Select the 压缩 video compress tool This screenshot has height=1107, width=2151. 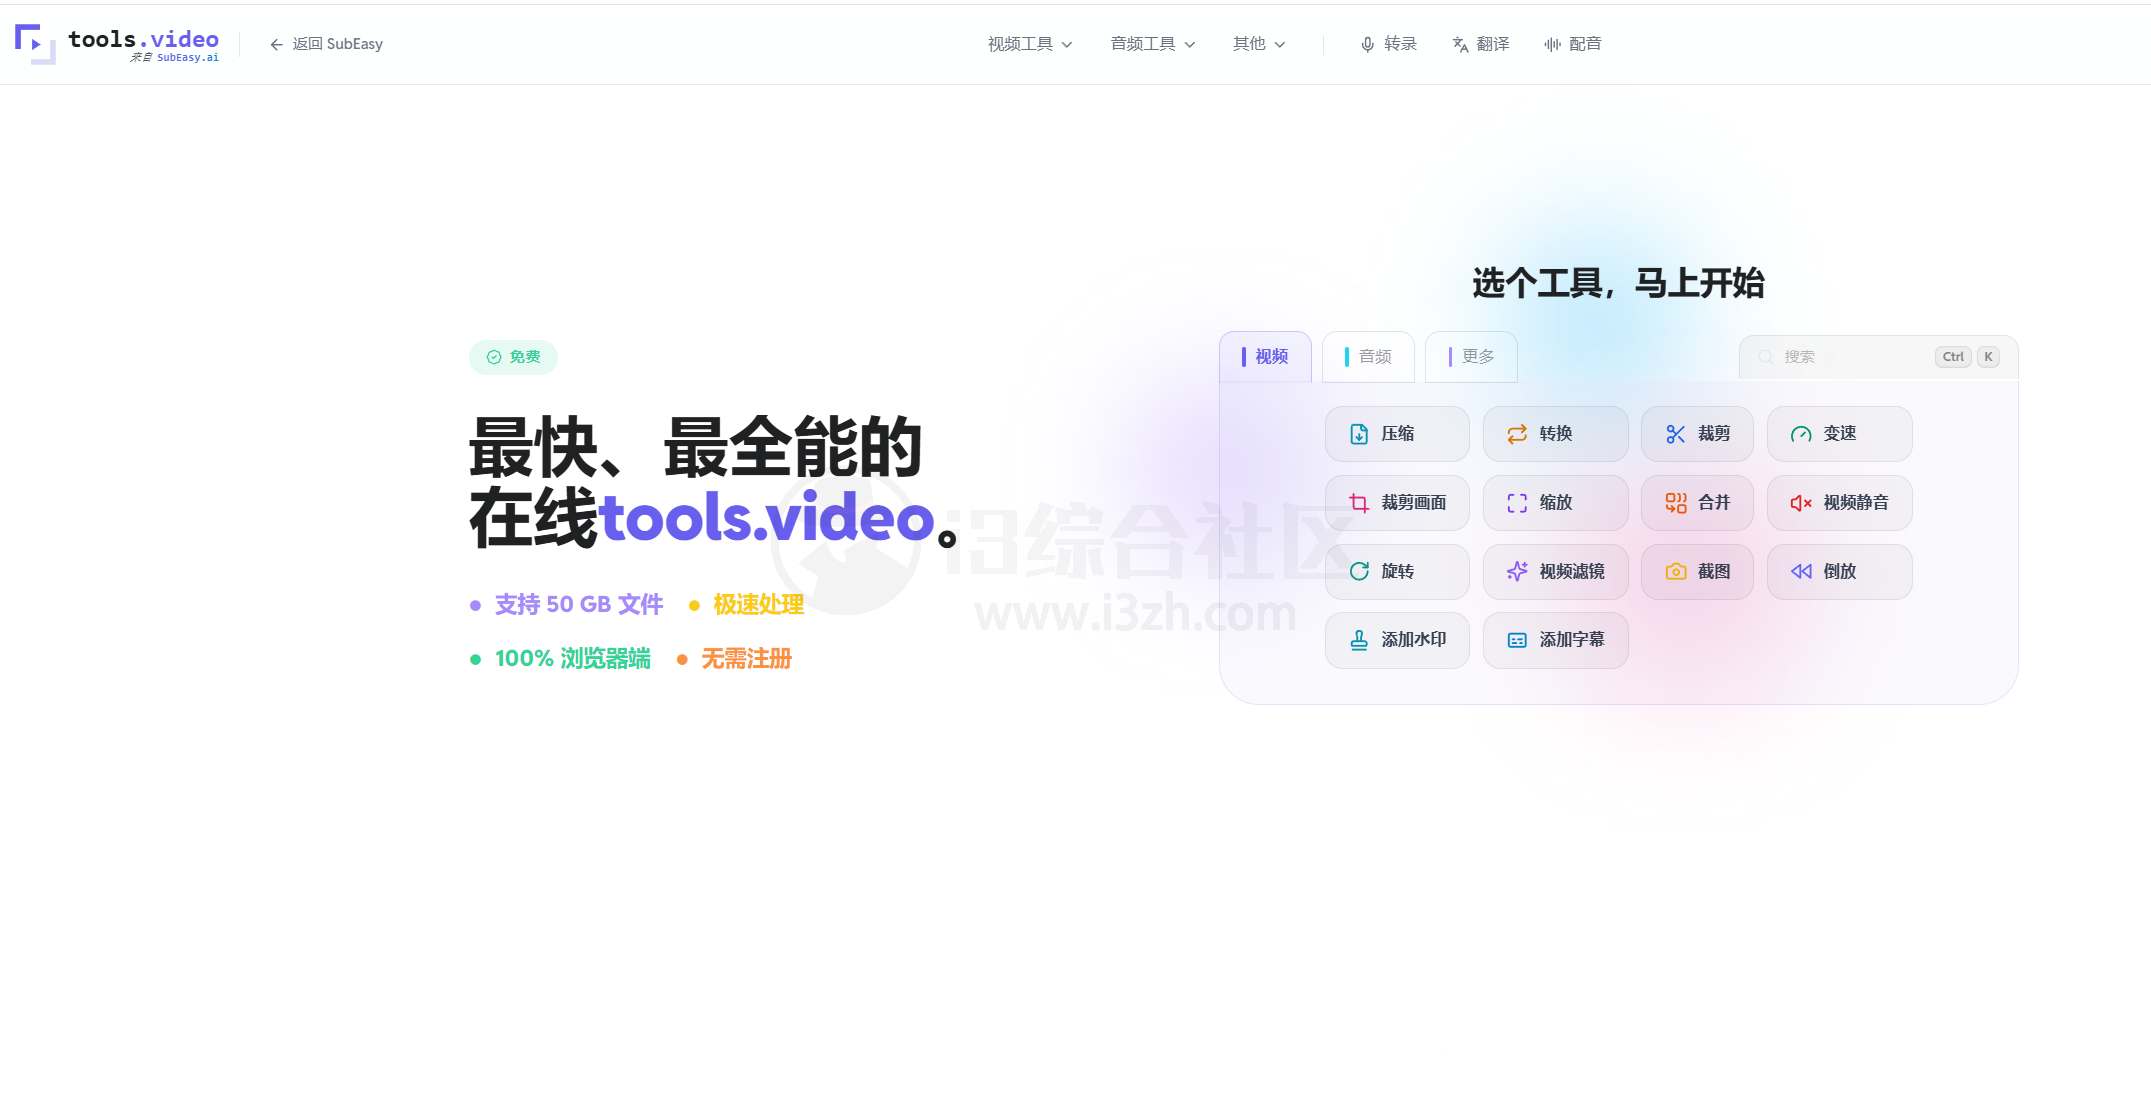[x=1397, y=434]
